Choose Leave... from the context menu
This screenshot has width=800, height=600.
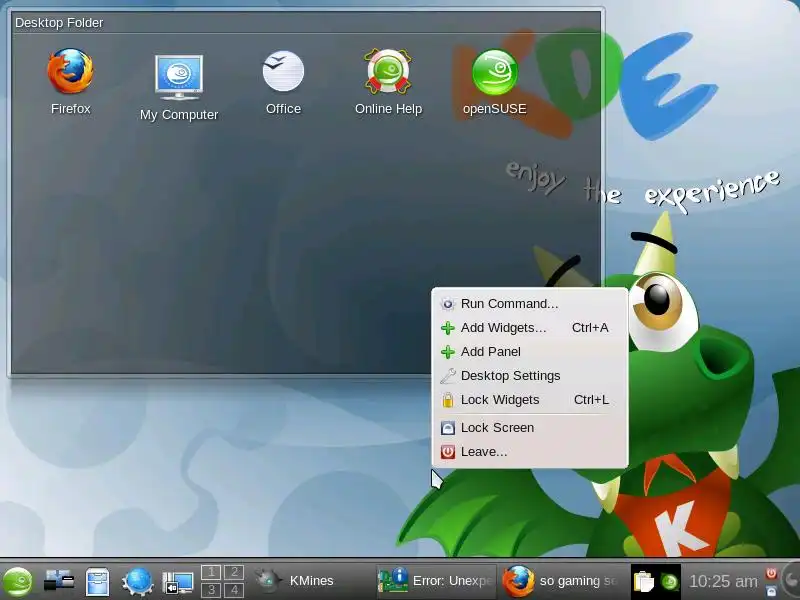(x=530, y=452)
